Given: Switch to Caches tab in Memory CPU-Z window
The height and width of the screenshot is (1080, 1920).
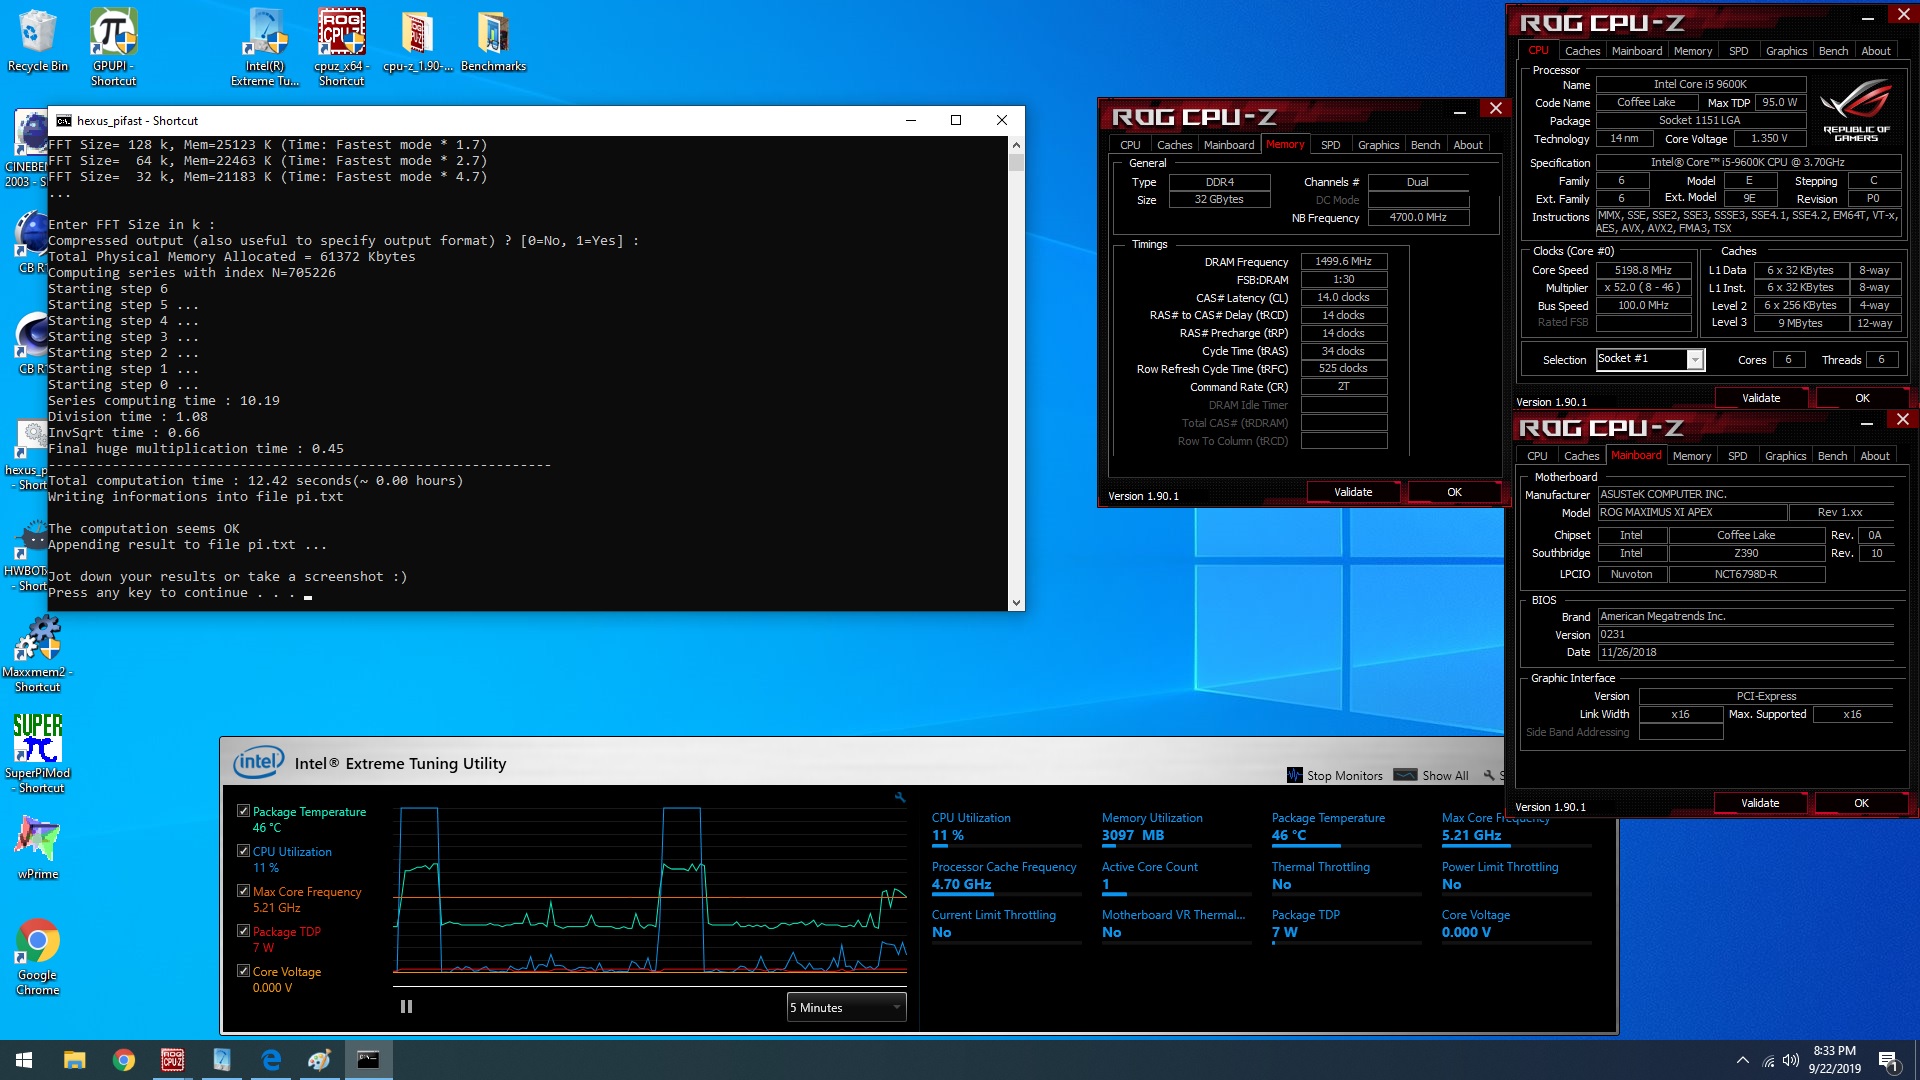Looking at the screenshot, I should pyautogui.click(x=1174, y=145).
